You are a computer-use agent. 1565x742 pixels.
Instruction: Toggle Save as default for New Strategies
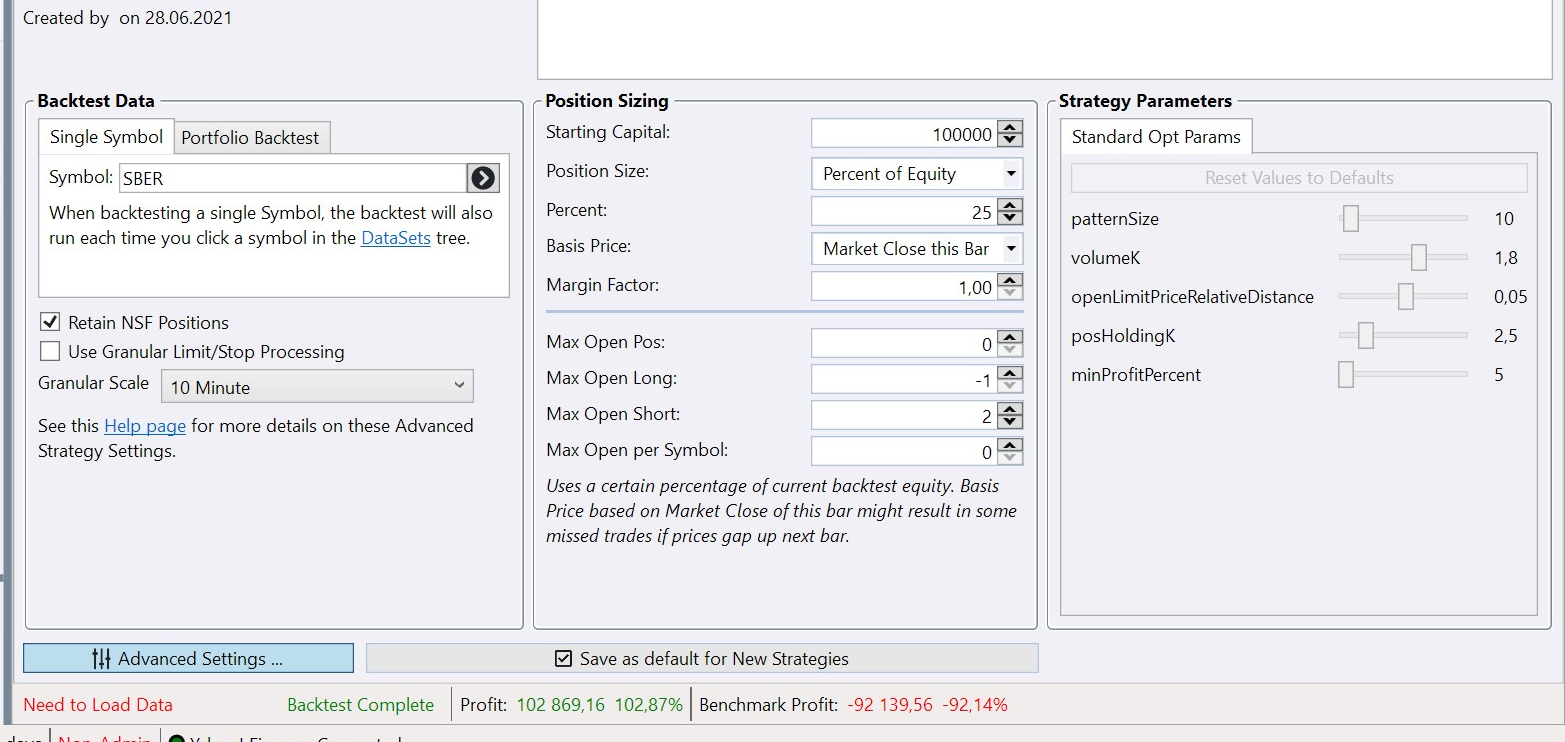point(563,659)
